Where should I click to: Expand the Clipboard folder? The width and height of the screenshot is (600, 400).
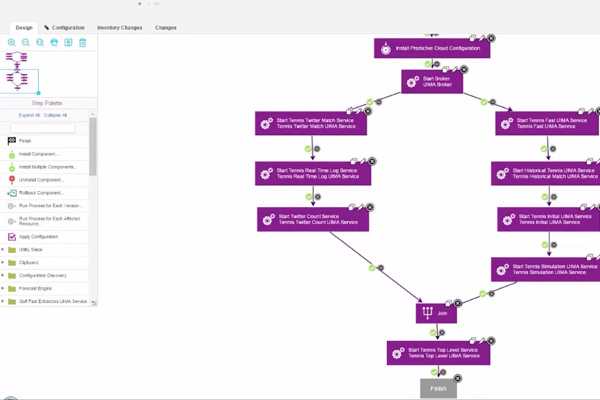tap(3, 263)
